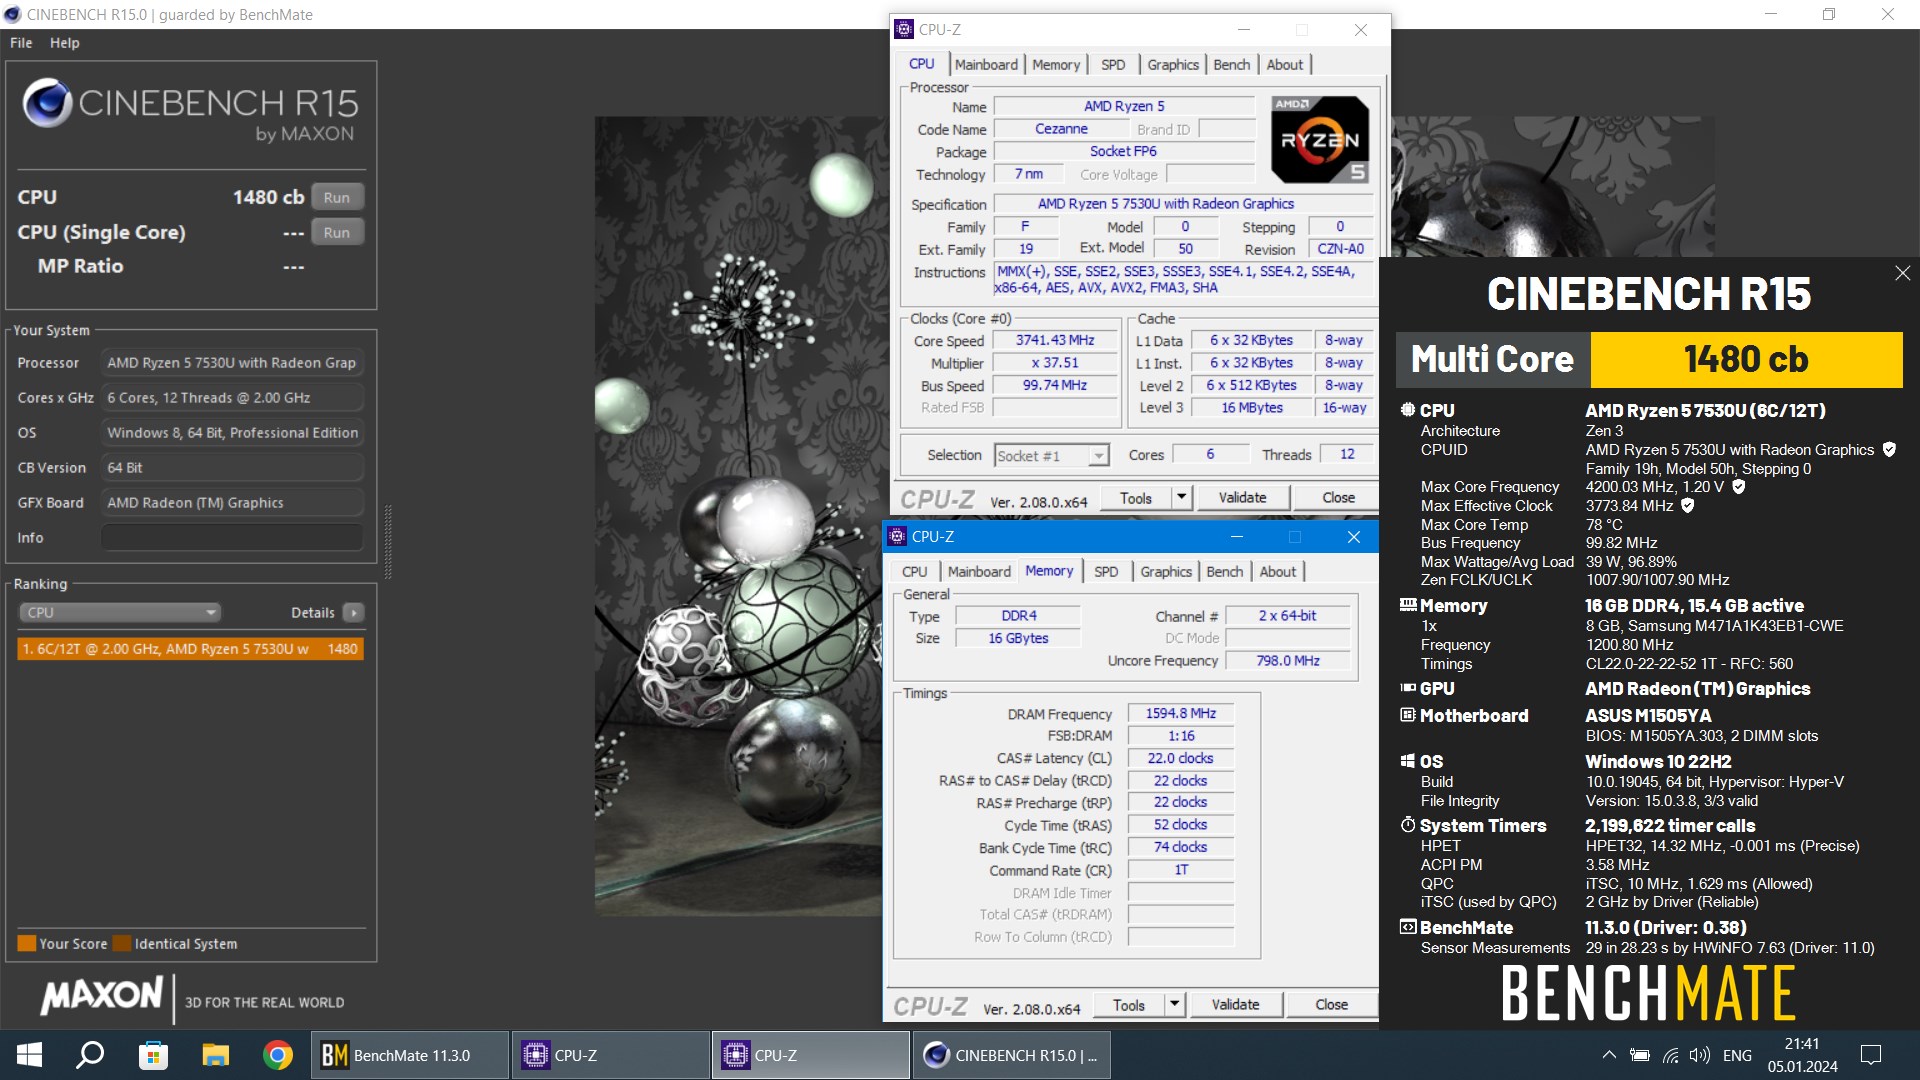Image resolution: width=1920 pixels, height=1080 pixels.
Task: Open Windows taskbar search
Action: pos(90,1055)
